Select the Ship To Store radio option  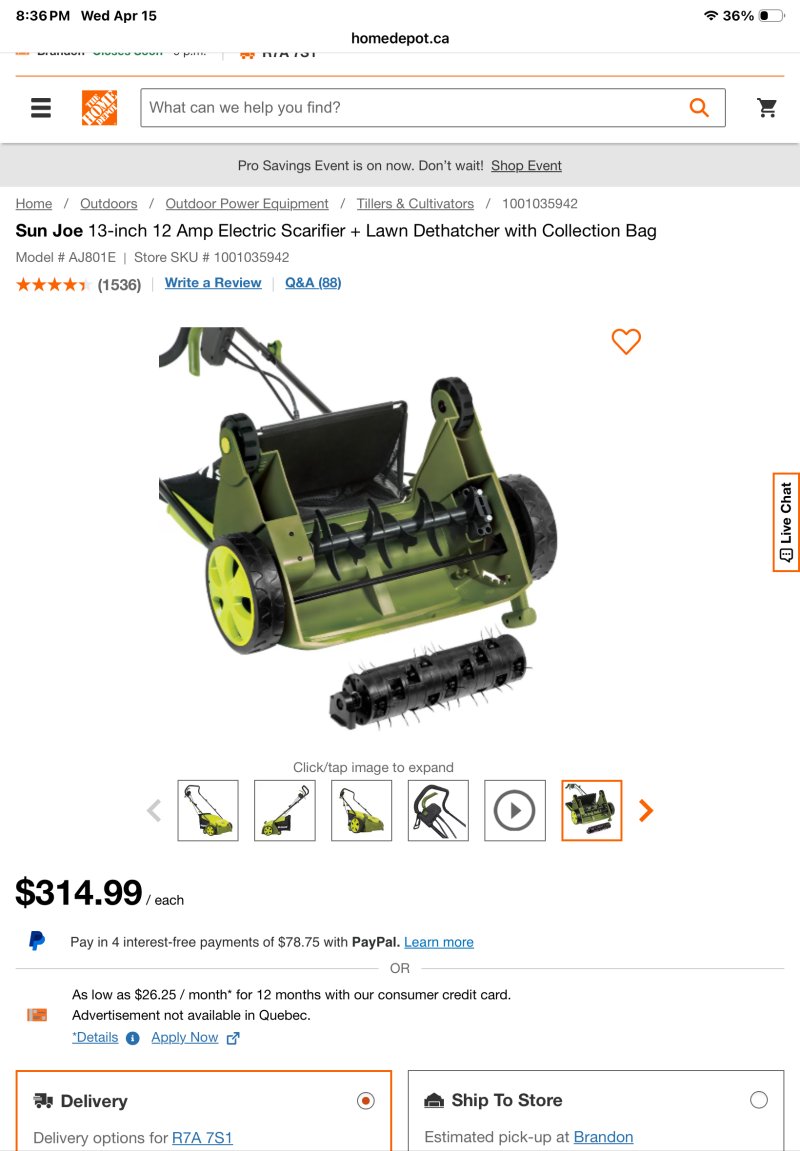tap(759, 1100)
